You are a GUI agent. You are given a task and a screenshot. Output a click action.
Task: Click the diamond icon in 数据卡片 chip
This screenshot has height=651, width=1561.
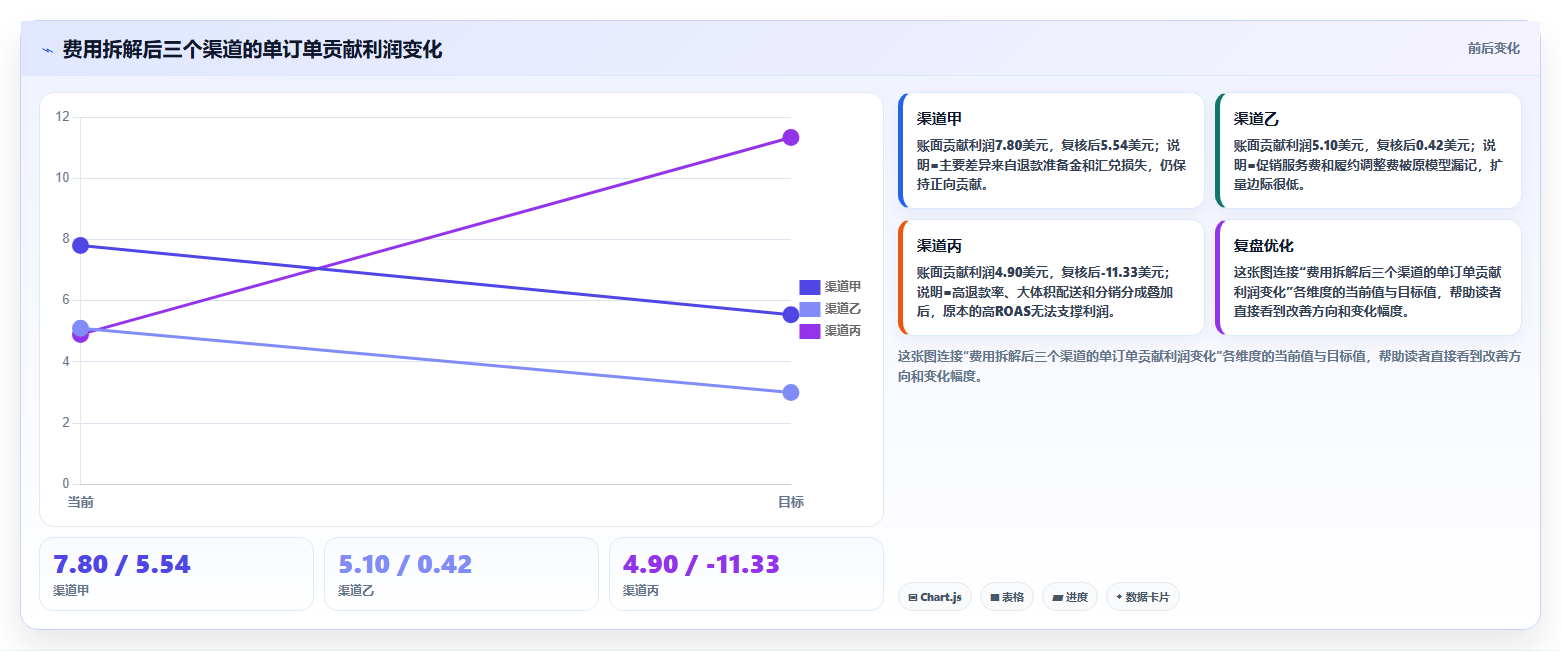pyautogui.click(x=1119, y=597)
